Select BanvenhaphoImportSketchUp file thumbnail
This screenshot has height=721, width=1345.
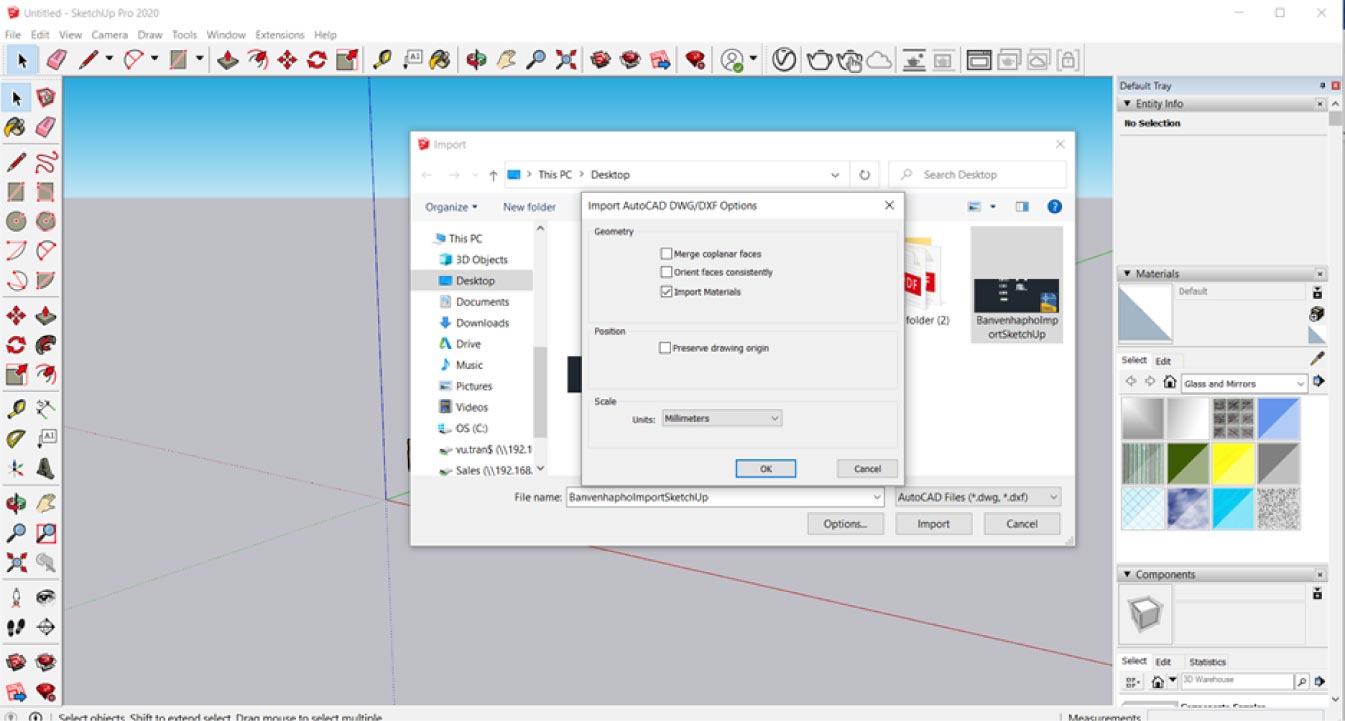[1017, 284]
